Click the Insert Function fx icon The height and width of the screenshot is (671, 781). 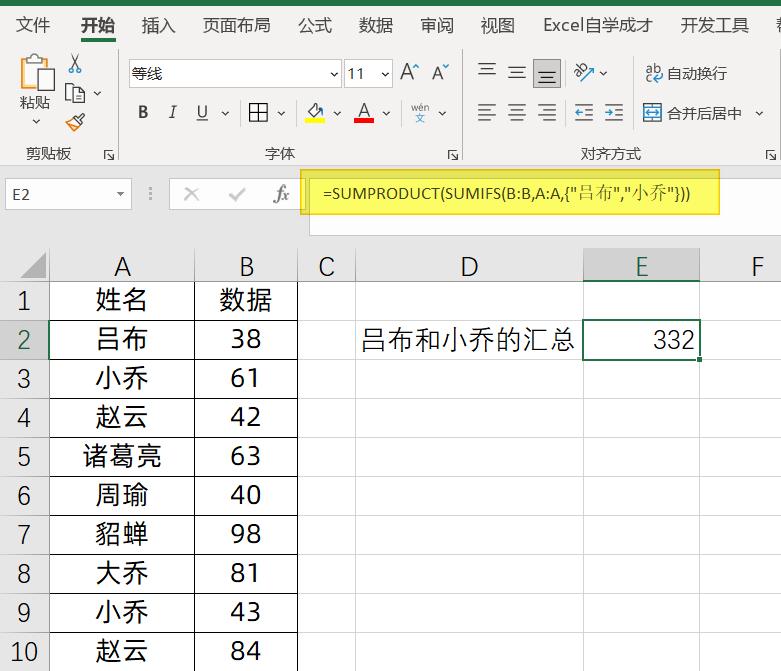coord(281,194)
